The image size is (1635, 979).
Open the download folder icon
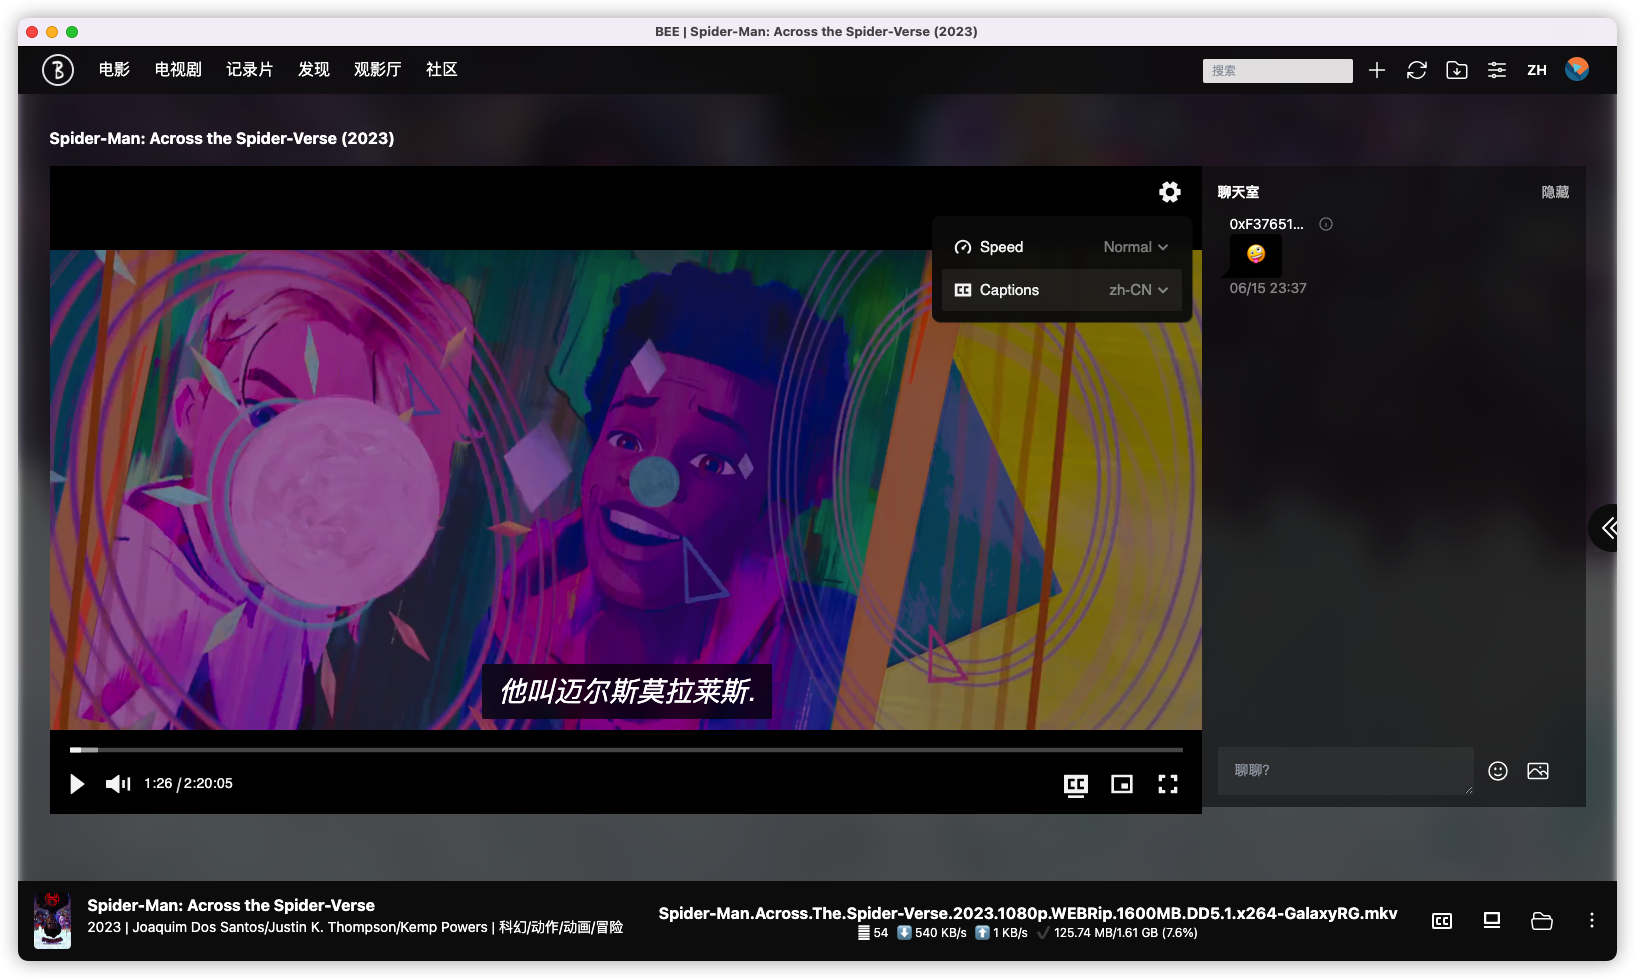click(x=1457, y=70)
